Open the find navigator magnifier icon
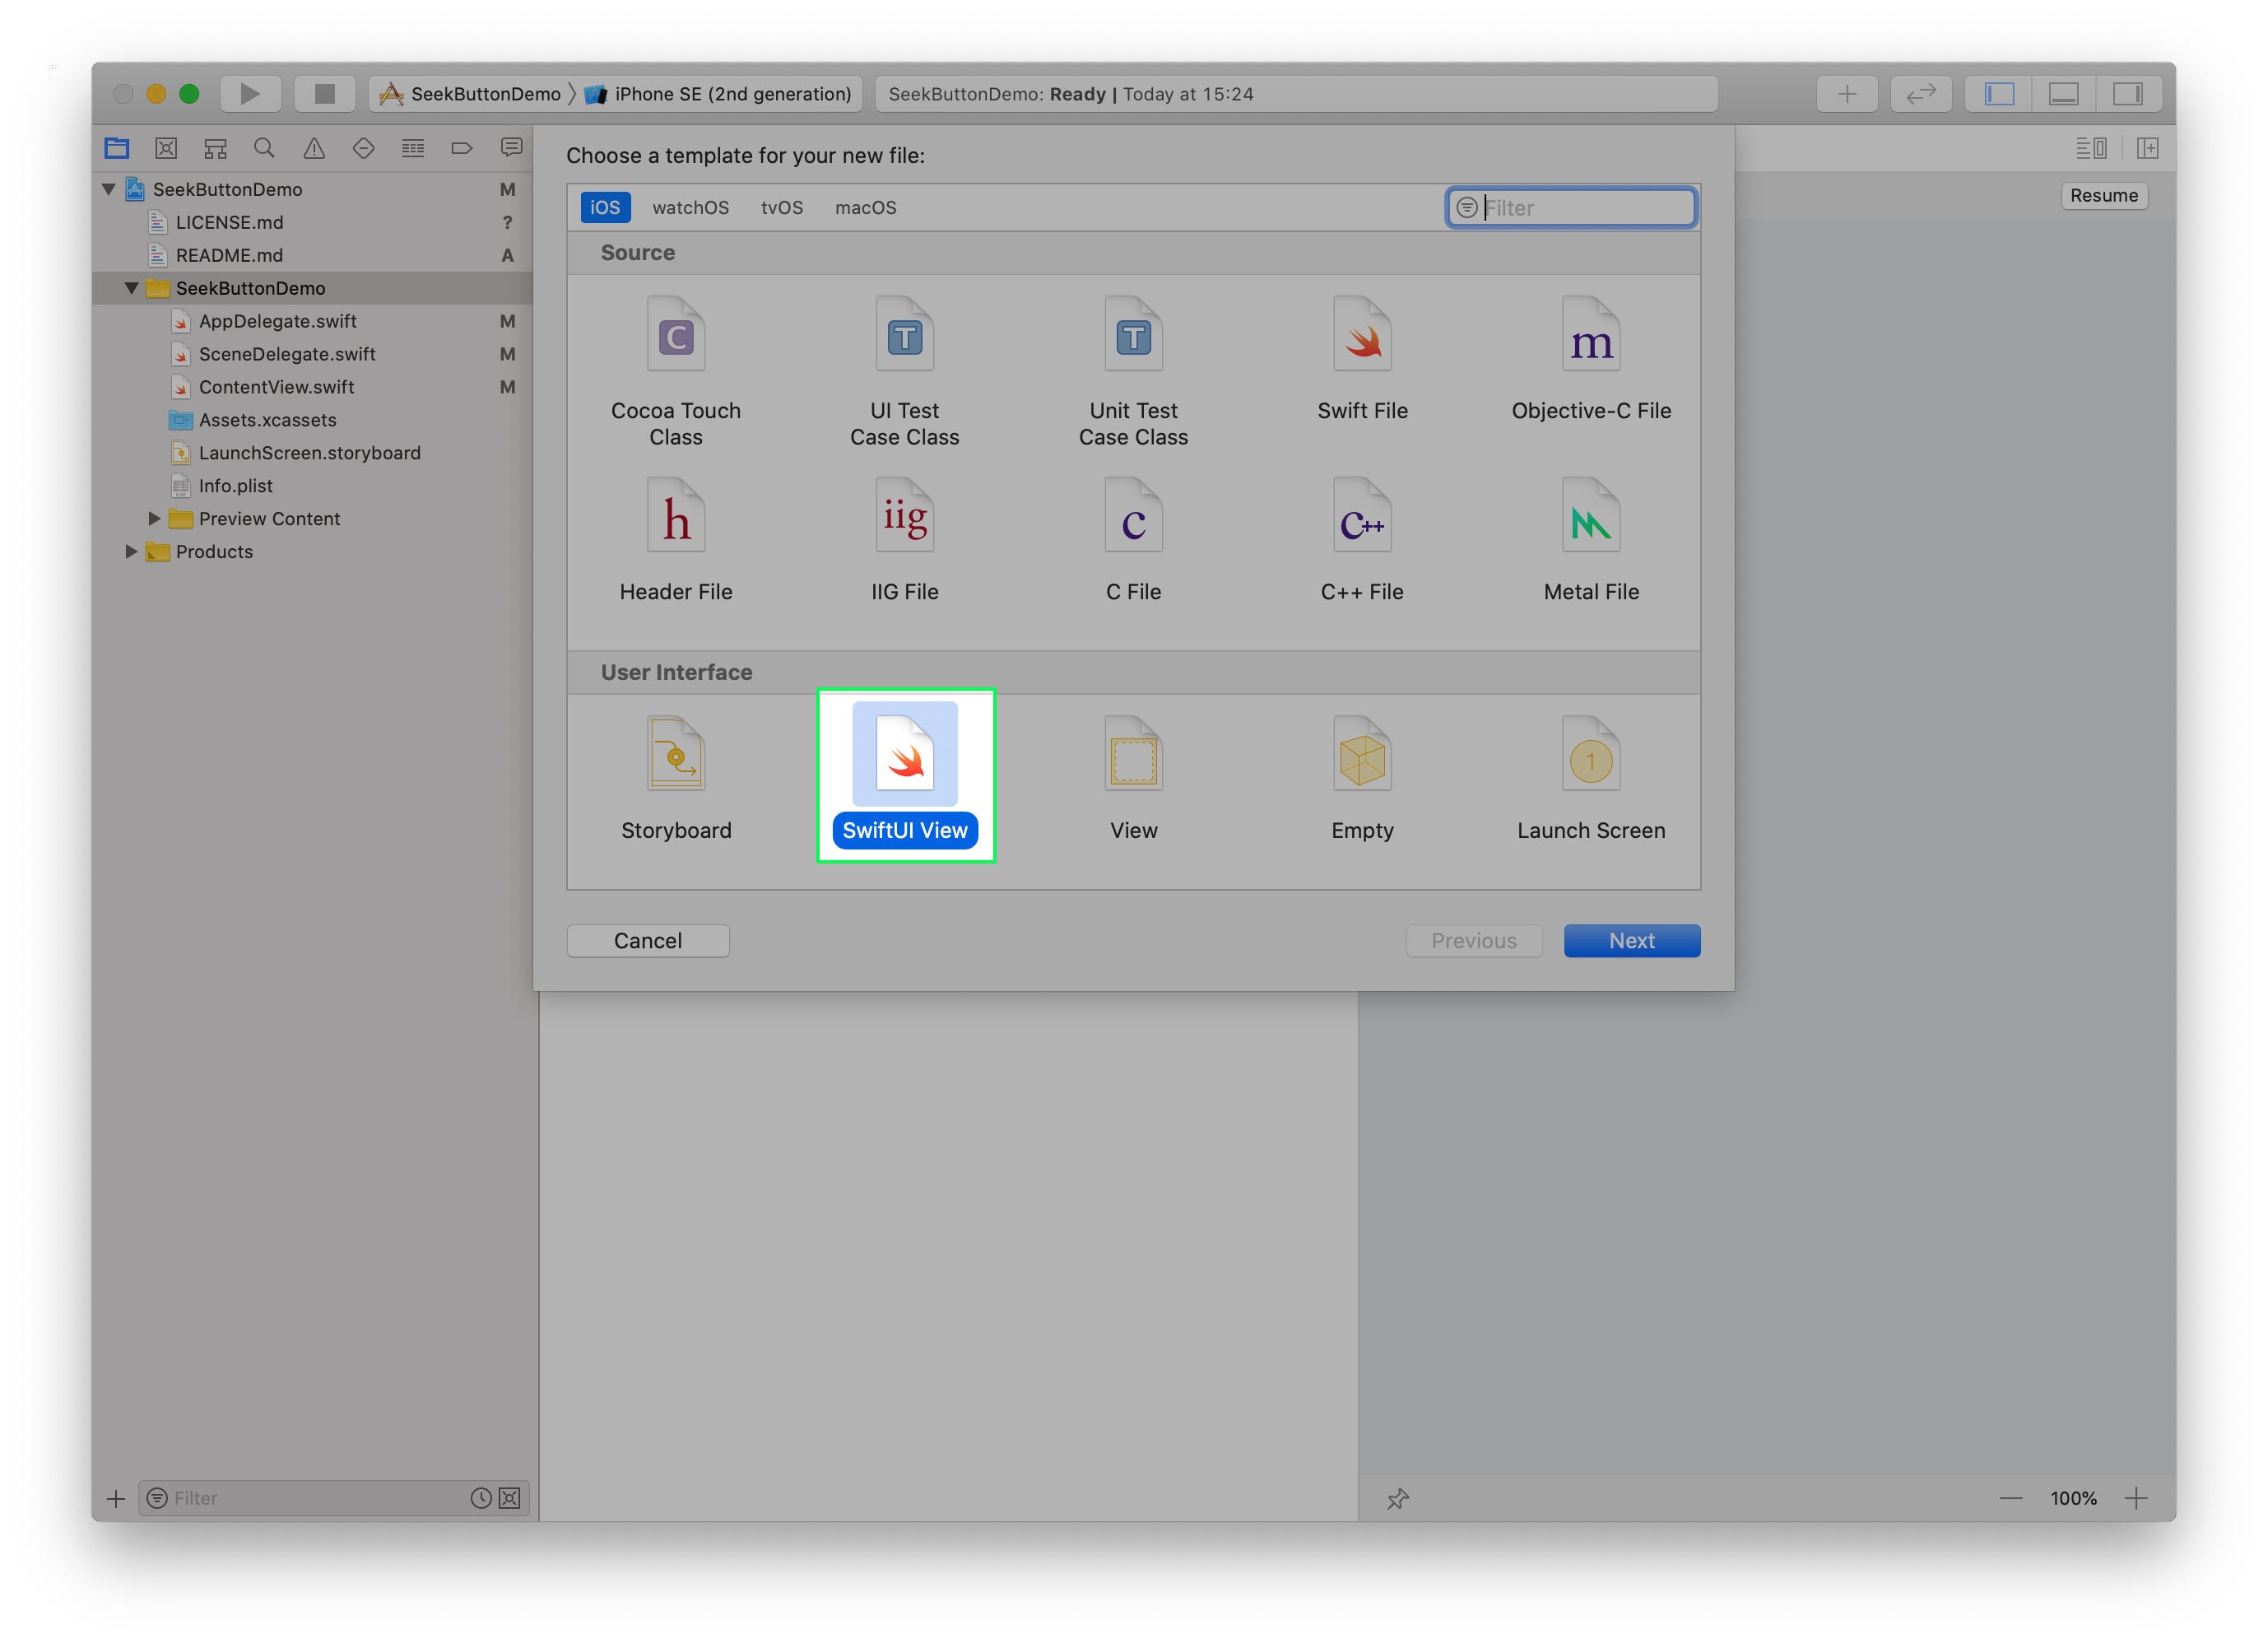 [x=264, y=148]
